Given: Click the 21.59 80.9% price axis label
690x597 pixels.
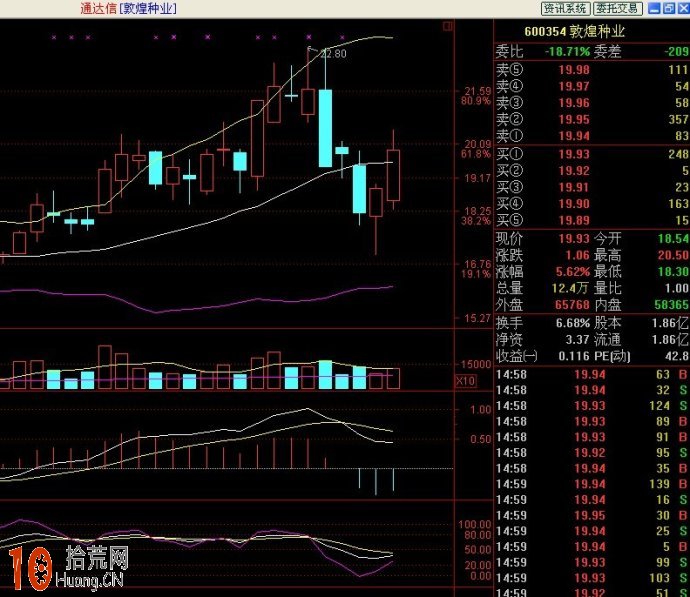Looking at the screenshot, I should [477, 96].
